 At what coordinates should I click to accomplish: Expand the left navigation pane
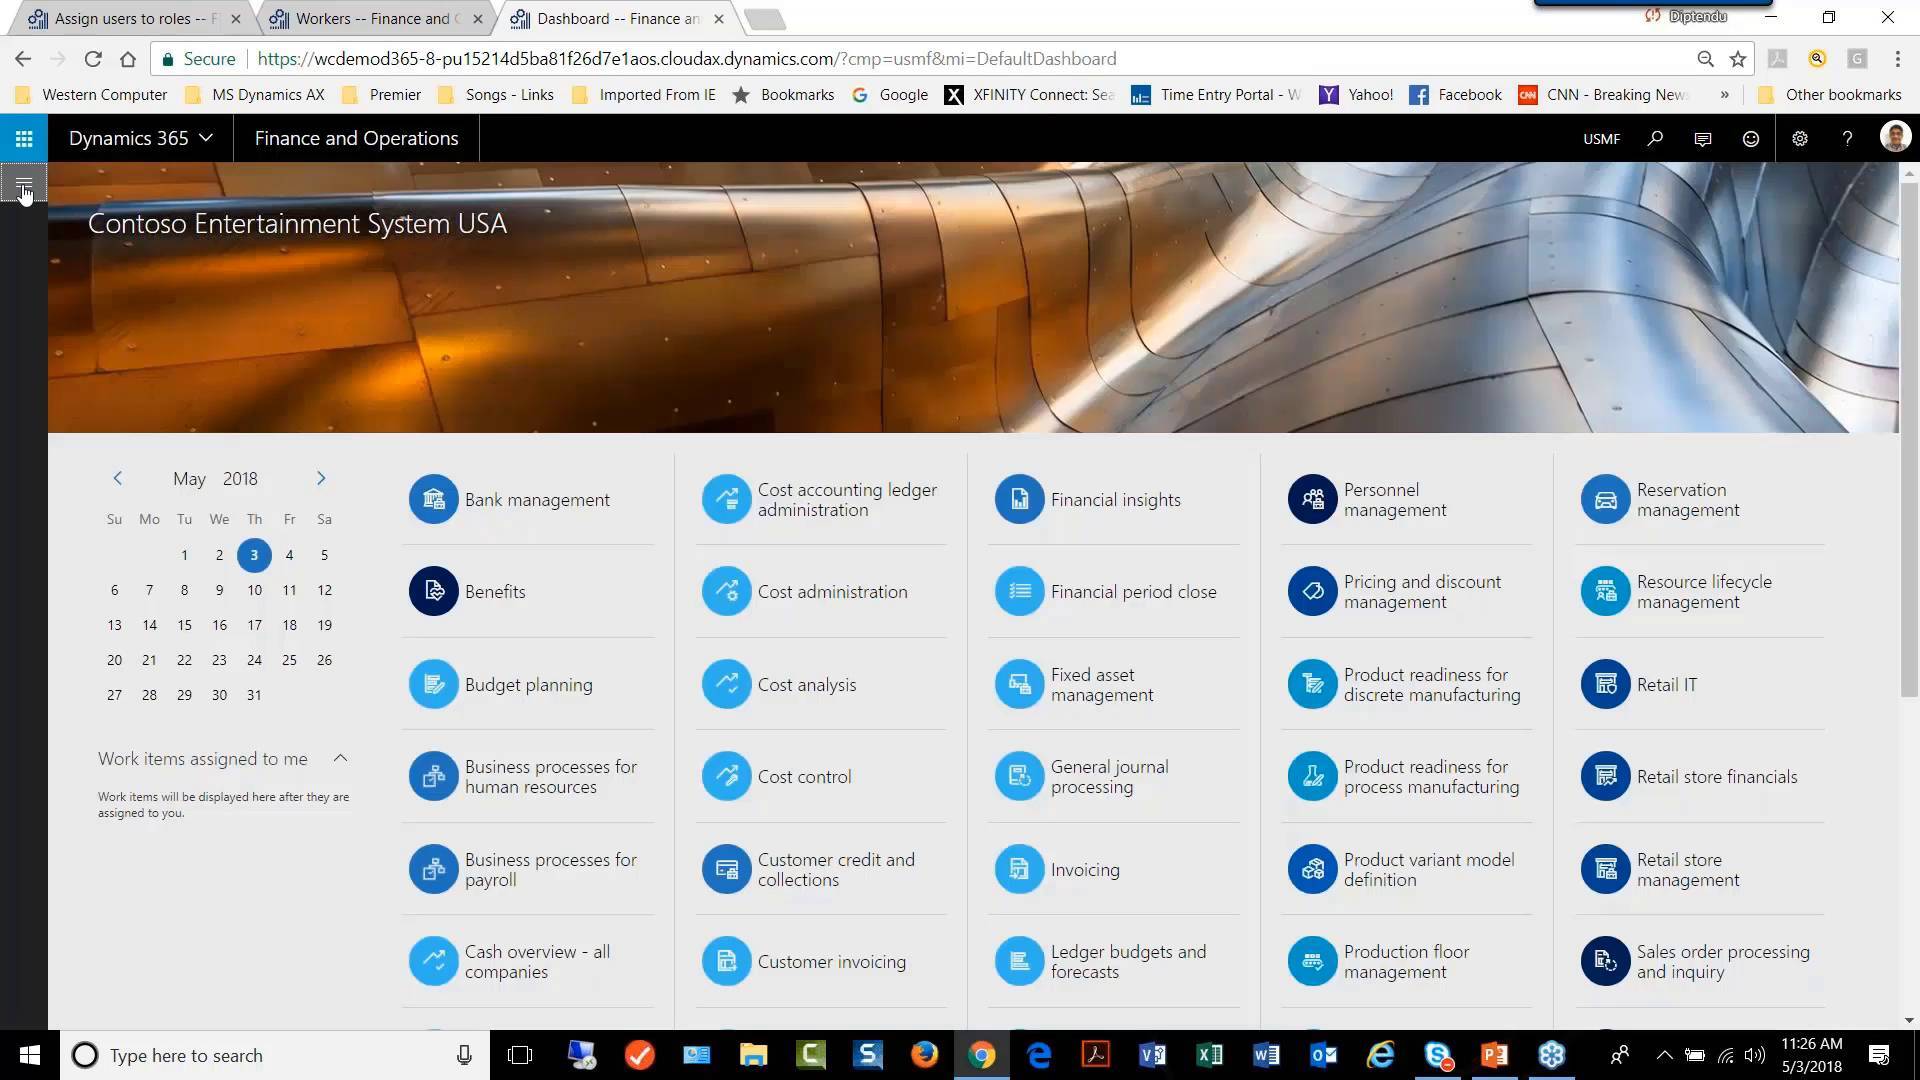23,183
